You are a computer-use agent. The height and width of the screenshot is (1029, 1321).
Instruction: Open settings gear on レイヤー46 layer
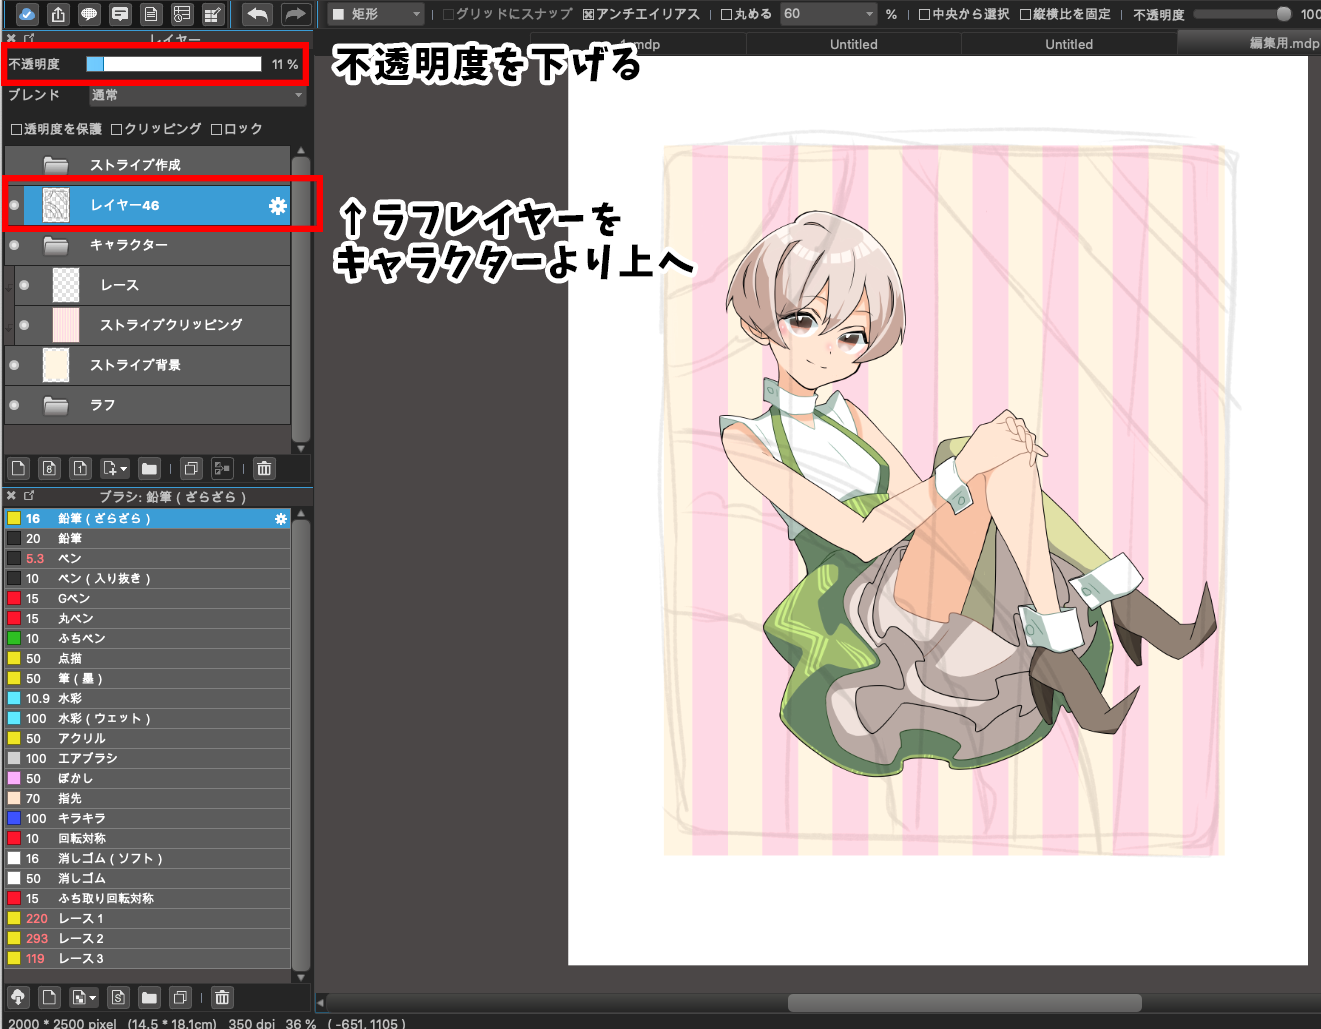pyautogui.click(x=277, y=206)
